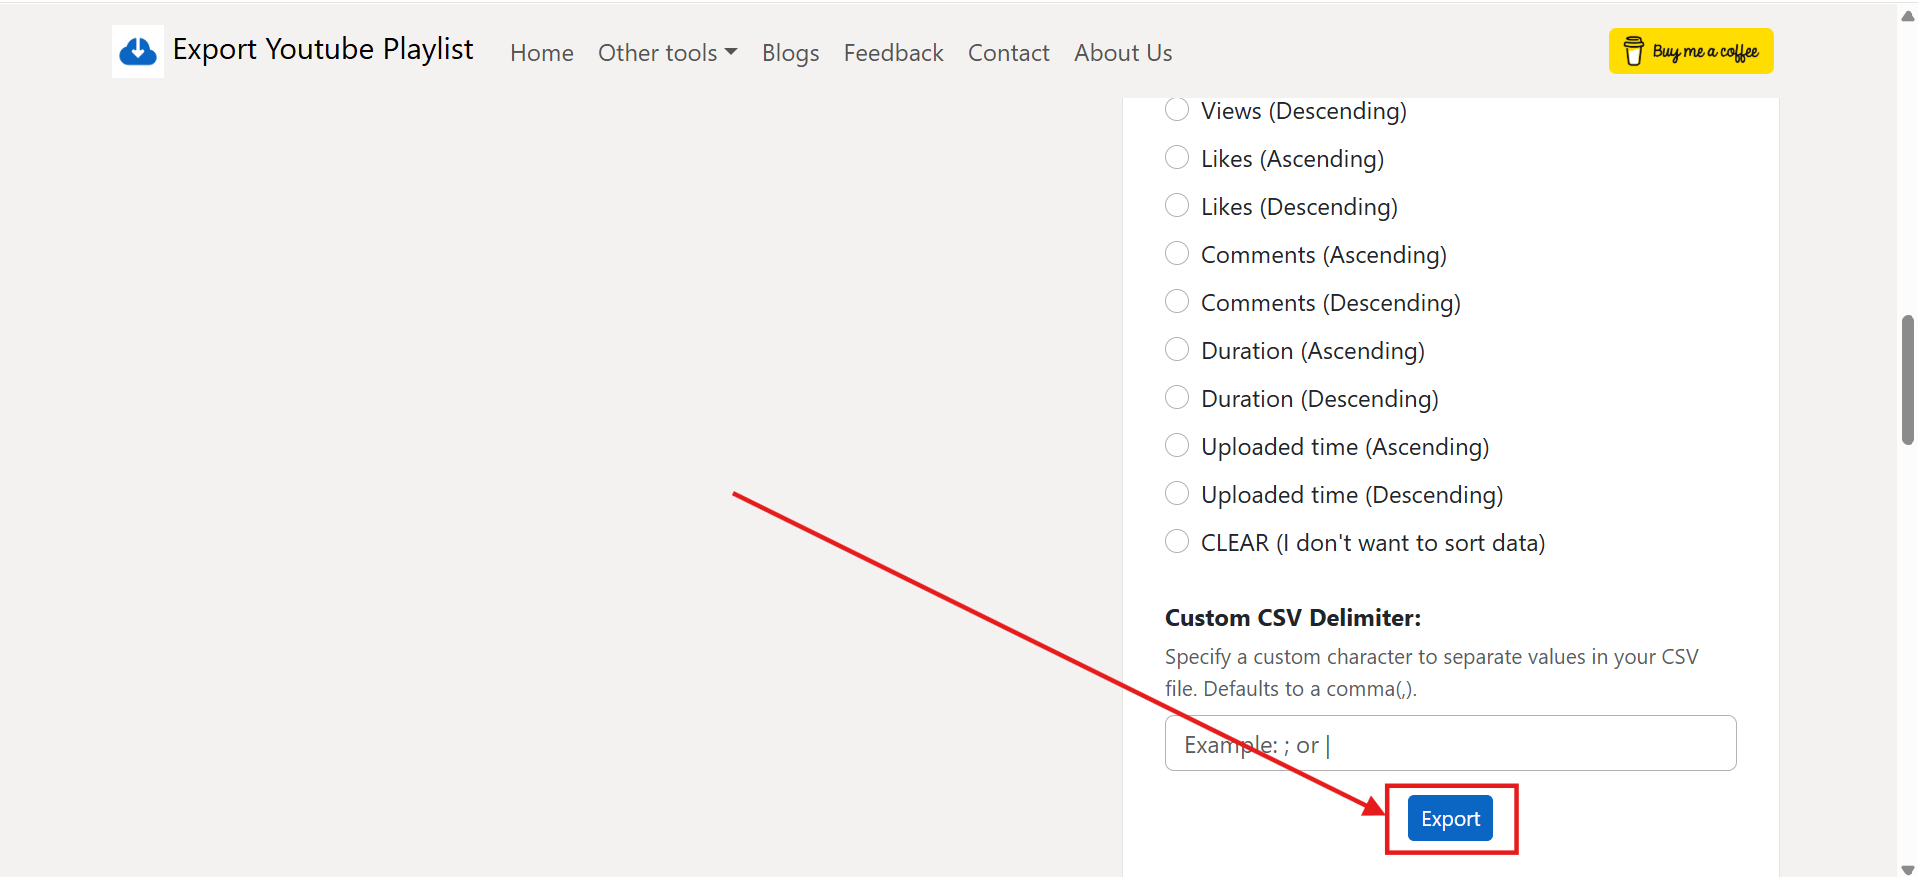Image resolution: width=1918 pixels, height=877 pixels.
Task: Go to the Blogs page
Action: click(790, 53)
